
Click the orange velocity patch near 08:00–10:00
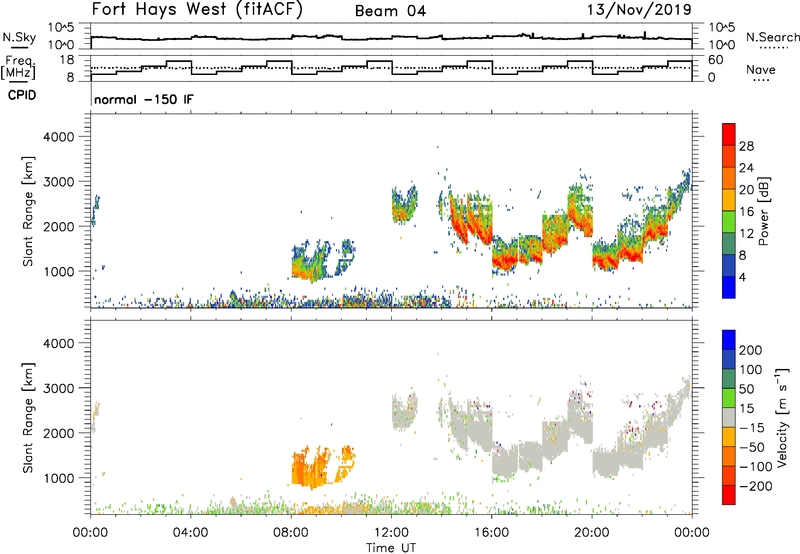point(321,467)
